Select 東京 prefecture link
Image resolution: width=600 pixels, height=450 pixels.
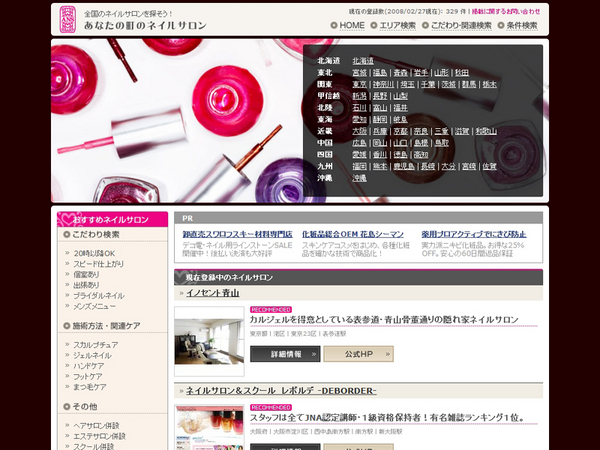359,84
